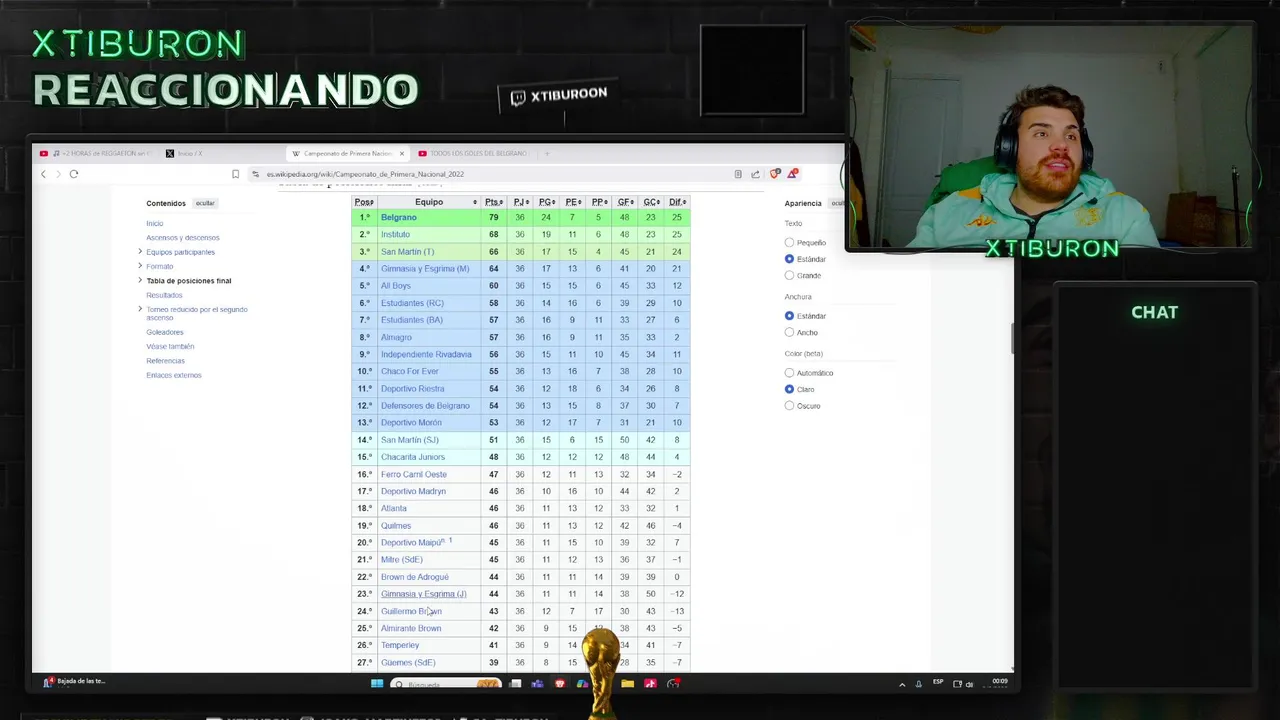Open Gimnasia y Esgrima (M) link
The width and height of the screenshot is (1280, 720).
(x=425, y=269)
